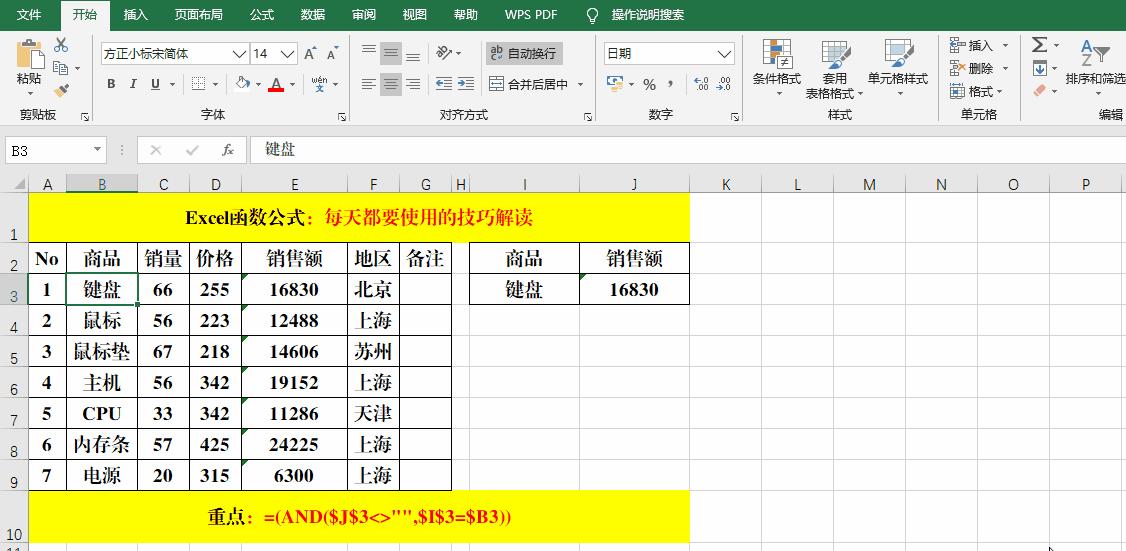Open font group dialog launcher
The width and height of the screenshot is (1126, 551).
coord(342,116)
